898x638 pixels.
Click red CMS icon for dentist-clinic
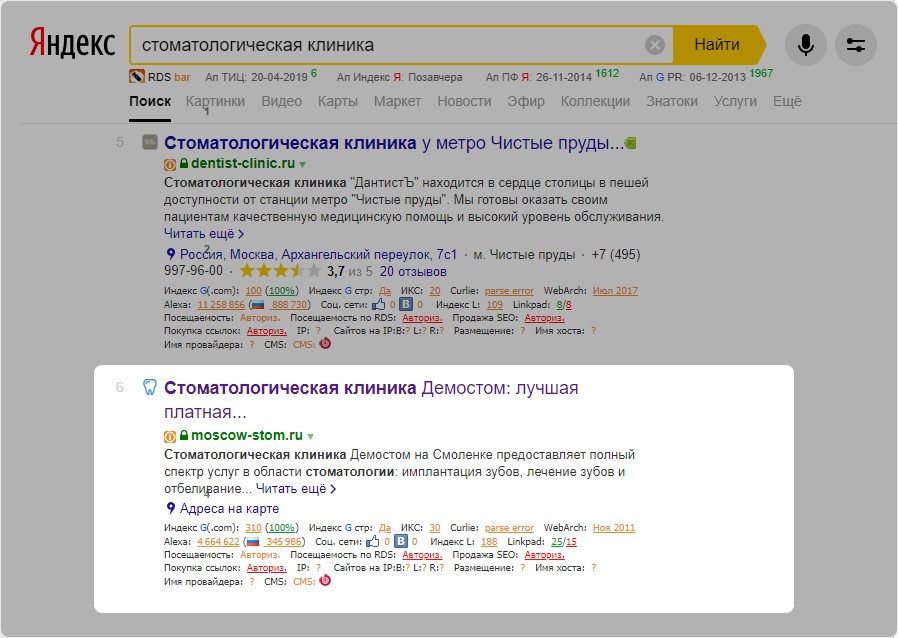[325, 344]
